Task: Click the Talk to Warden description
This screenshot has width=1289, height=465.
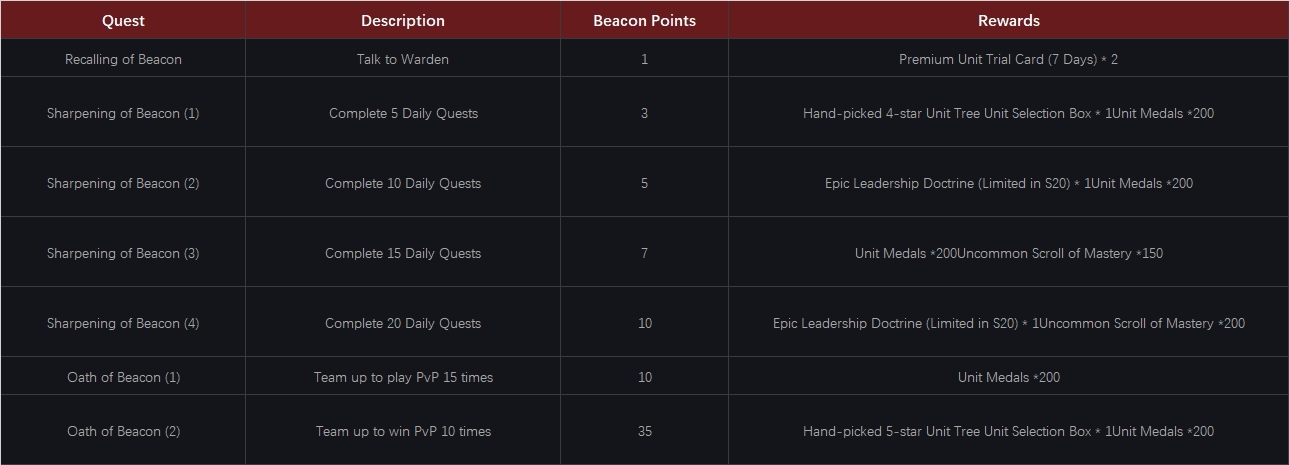Action: pos(403,59)
